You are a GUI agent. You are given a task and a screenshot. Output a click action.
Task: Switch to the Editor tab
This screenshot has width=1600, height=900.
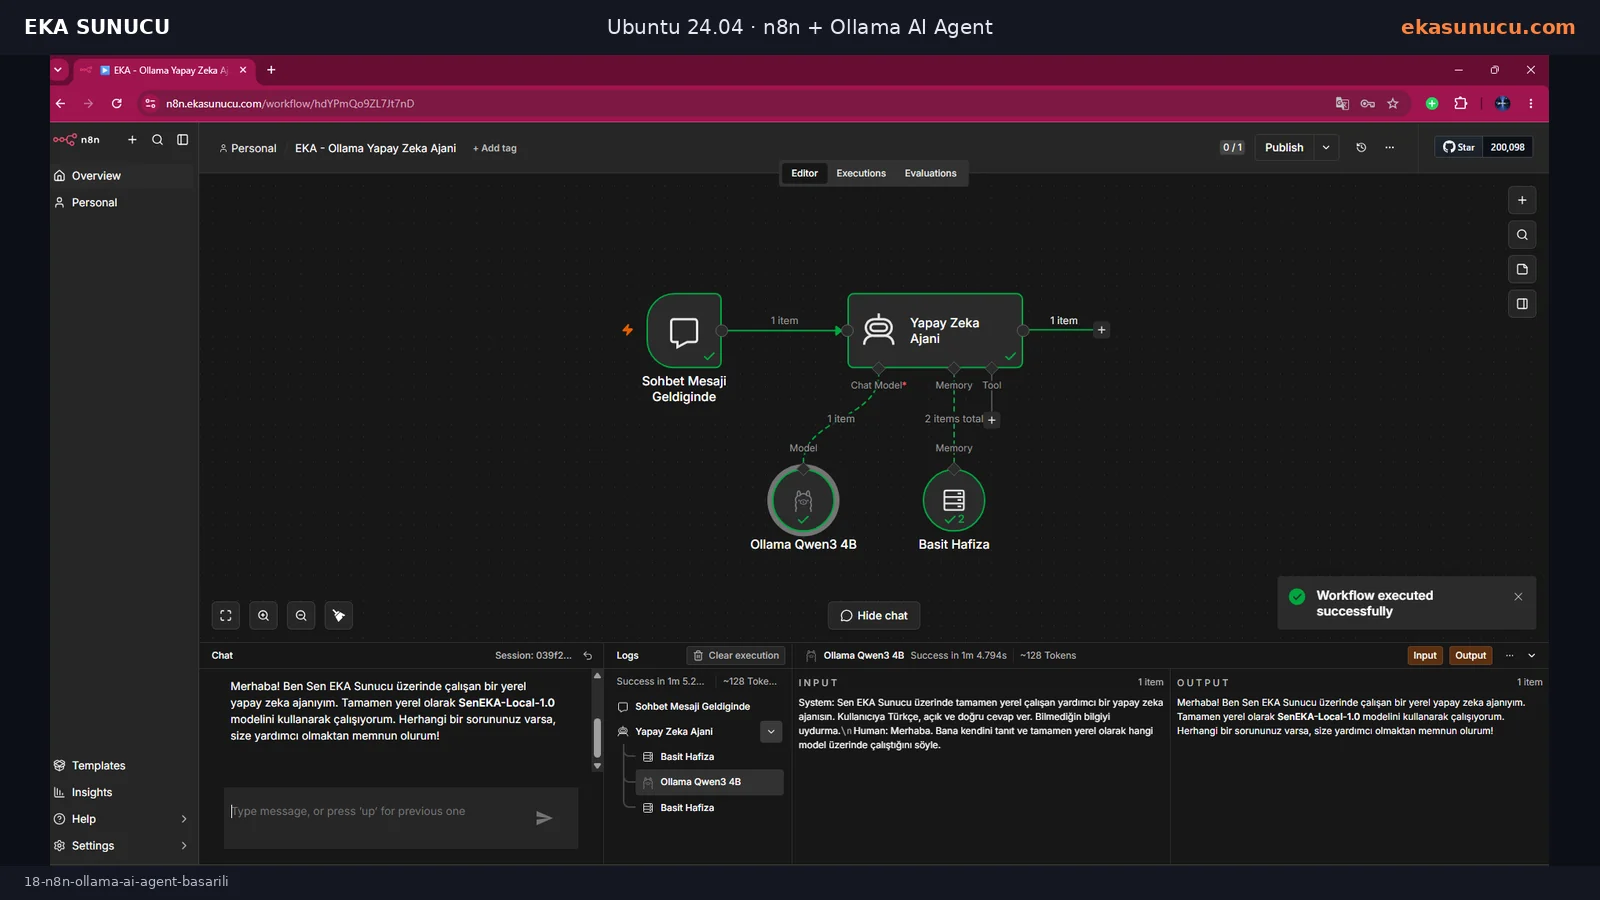click(804, 173)
